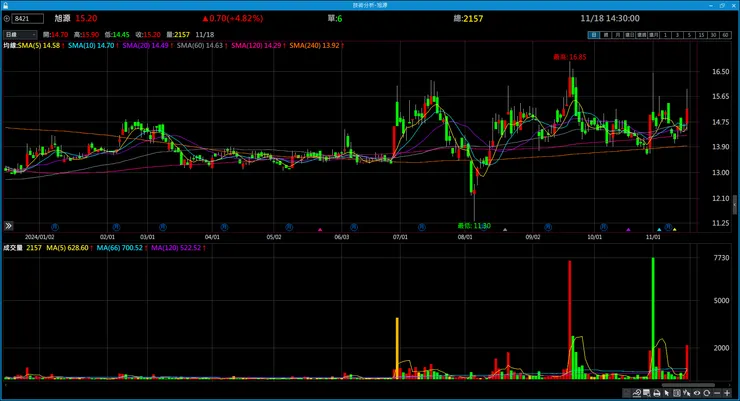Click the SMA(20) 14.49 legend label
Image resolution: width=740 pixels, height=401 pixels.
pyautogui.click(x=146, y=45)
